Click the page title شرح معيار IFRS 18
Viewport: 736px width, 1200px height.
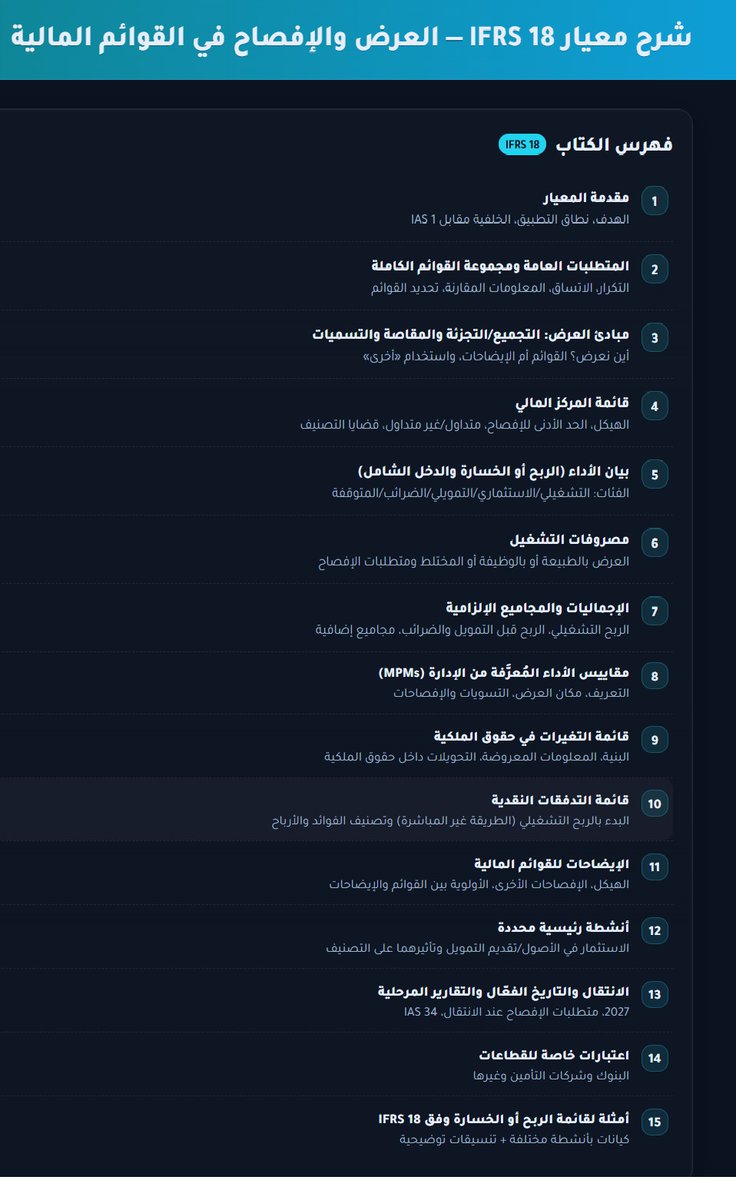[x=351, y=37]
